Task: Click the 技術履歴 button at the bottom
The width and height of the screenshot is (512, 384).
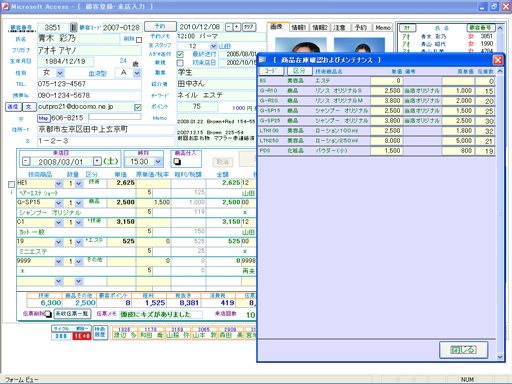Action: [x=100, y=332]
